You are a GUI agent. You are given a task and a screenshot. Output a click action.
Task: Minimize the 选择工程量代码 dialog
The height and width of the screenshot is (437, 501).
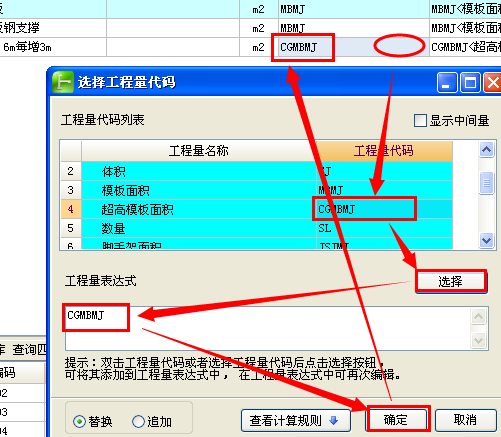click(x=447, y=82)
